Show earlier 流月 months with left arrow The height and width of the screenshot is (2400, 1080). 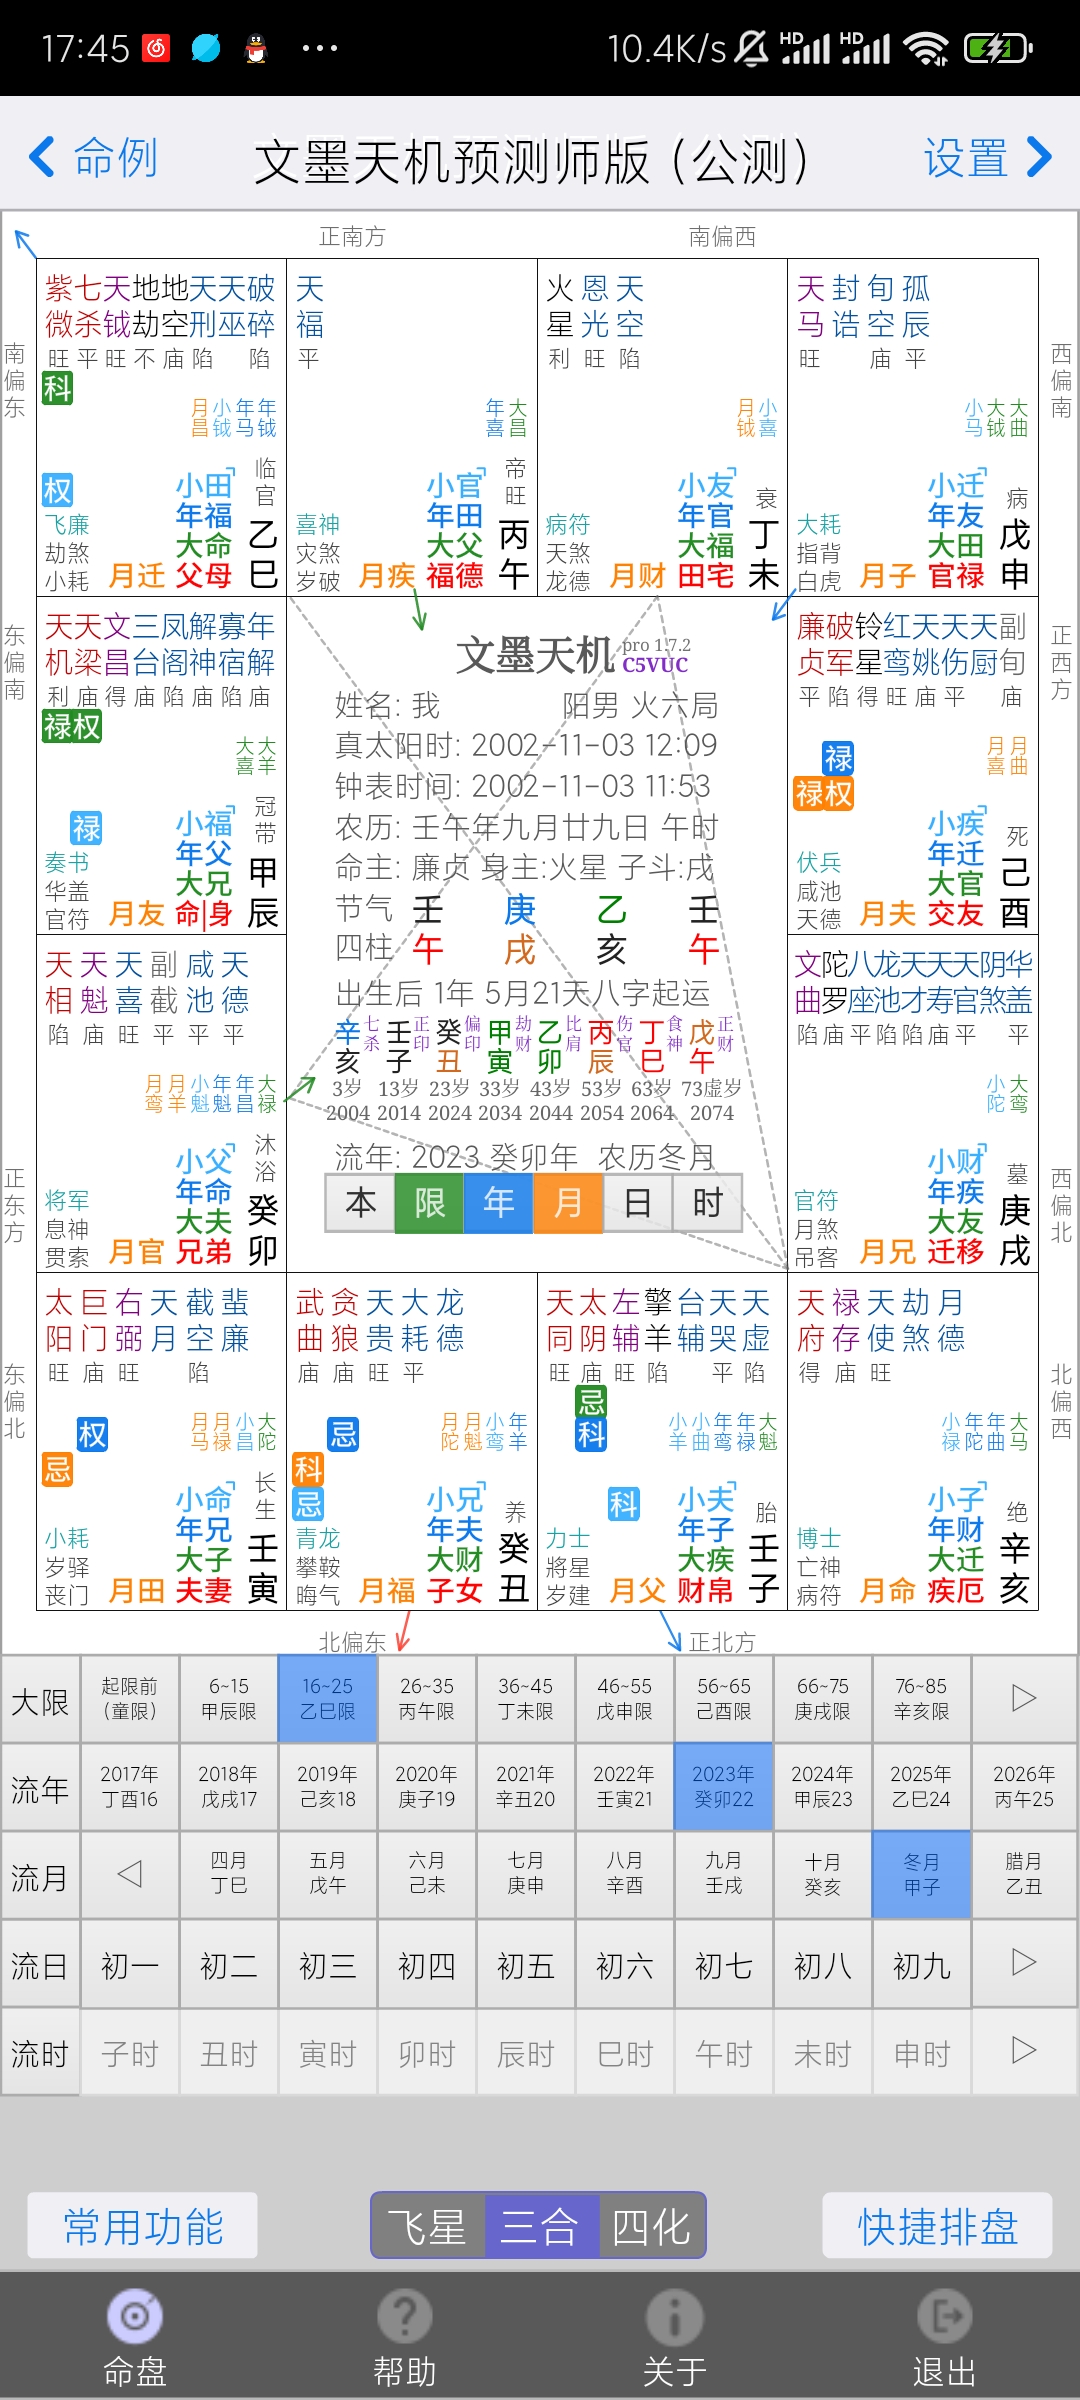point(129,1873)
